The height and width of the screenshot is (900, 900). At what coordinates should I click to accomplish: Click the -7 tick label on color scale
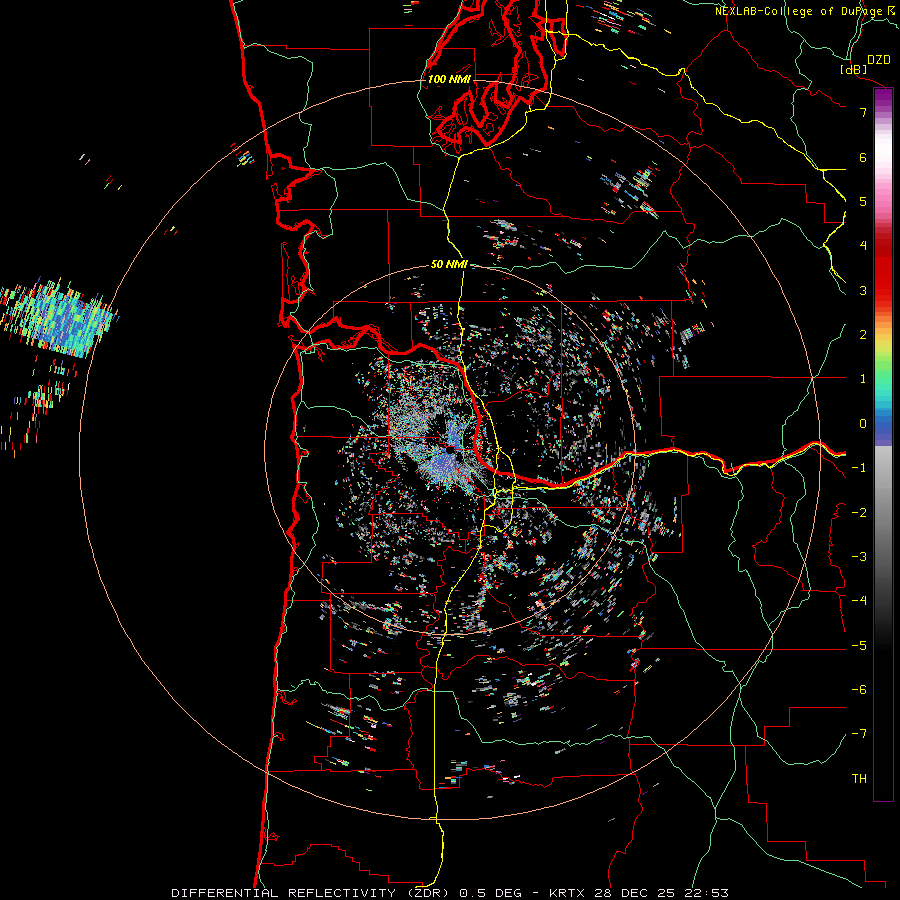pos(859,734)
